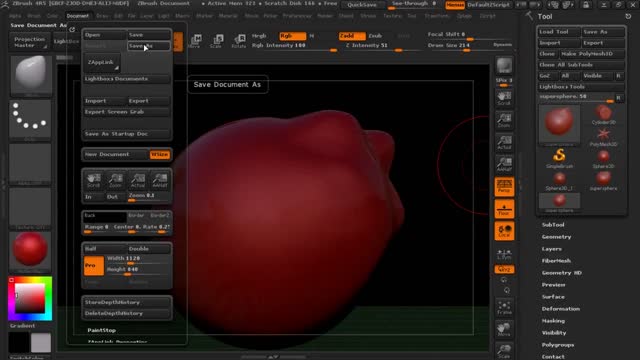This screenshot has width=640, height=360.
Task: Click the Export Screen Grab button
Action: pos(127,112)
